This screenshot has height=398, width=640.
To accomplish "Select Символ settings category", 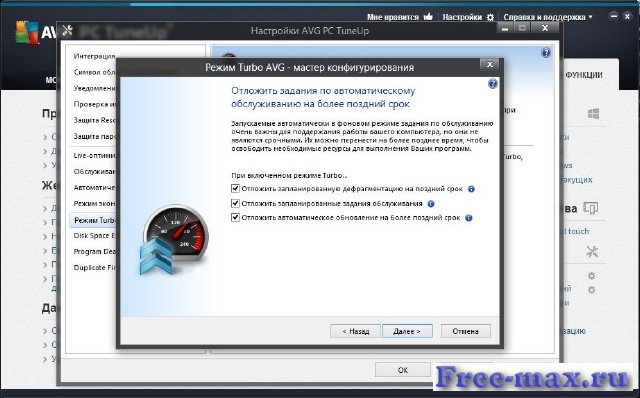I will click(94, 72).
